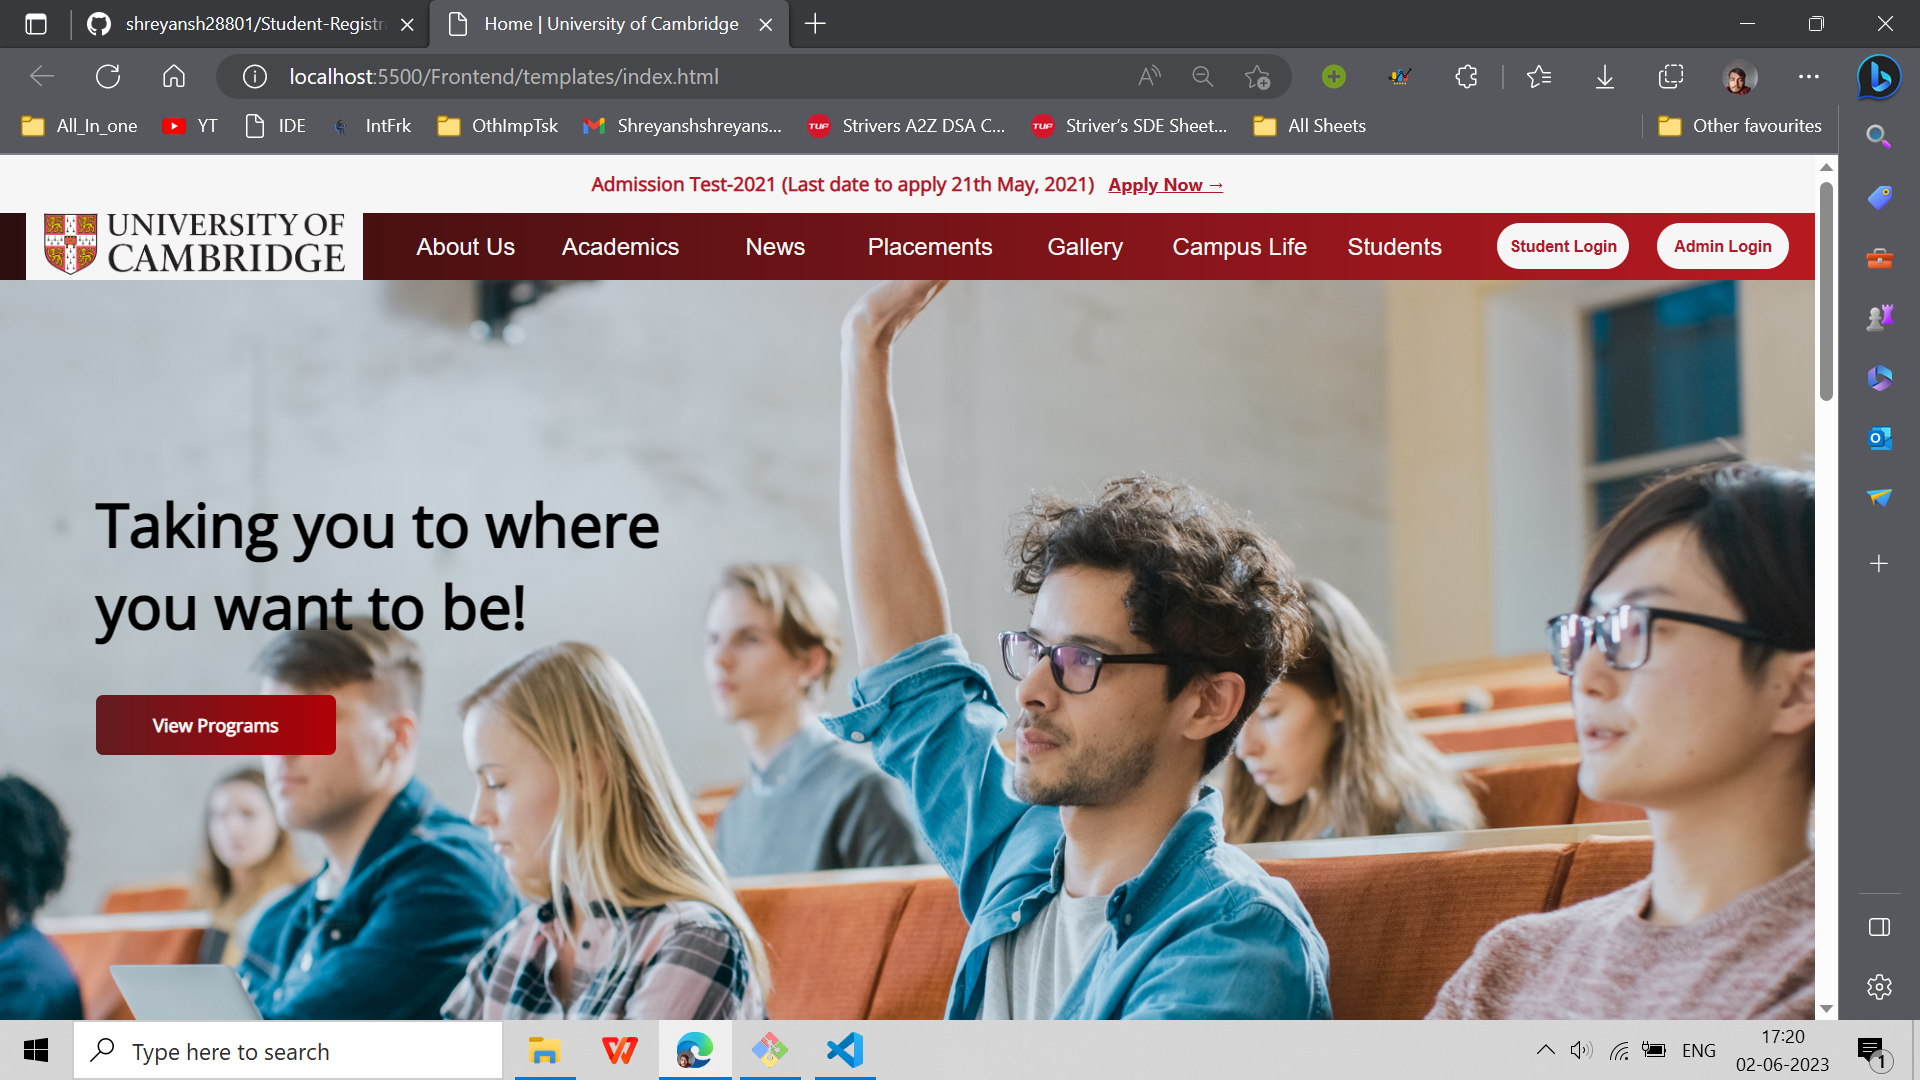Follow the Apply Now link
The image size is (1920, 1080).
tap(1165, 185)
